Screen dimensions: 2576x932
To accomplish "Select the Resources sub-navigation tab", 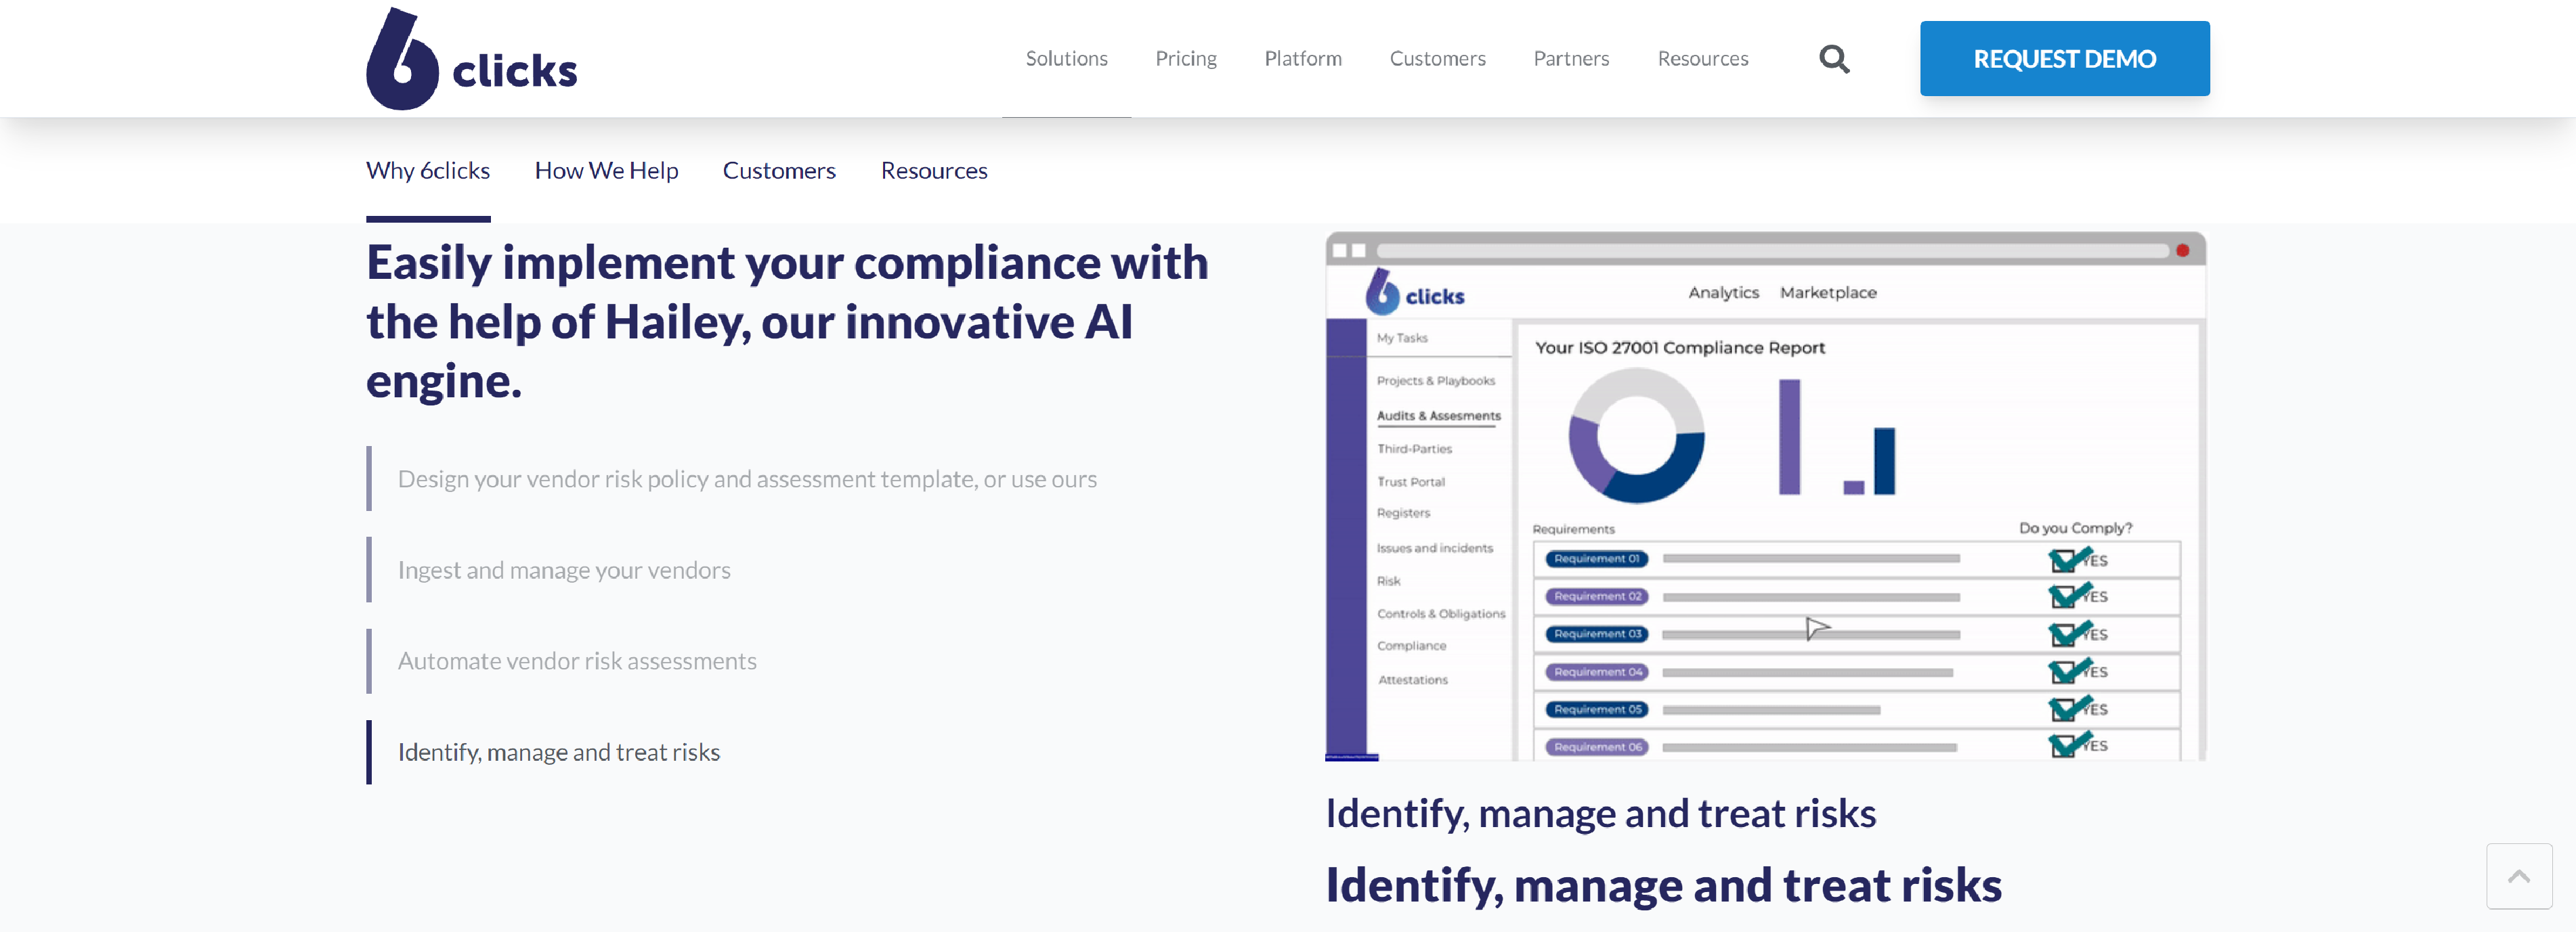I will 934,171.
